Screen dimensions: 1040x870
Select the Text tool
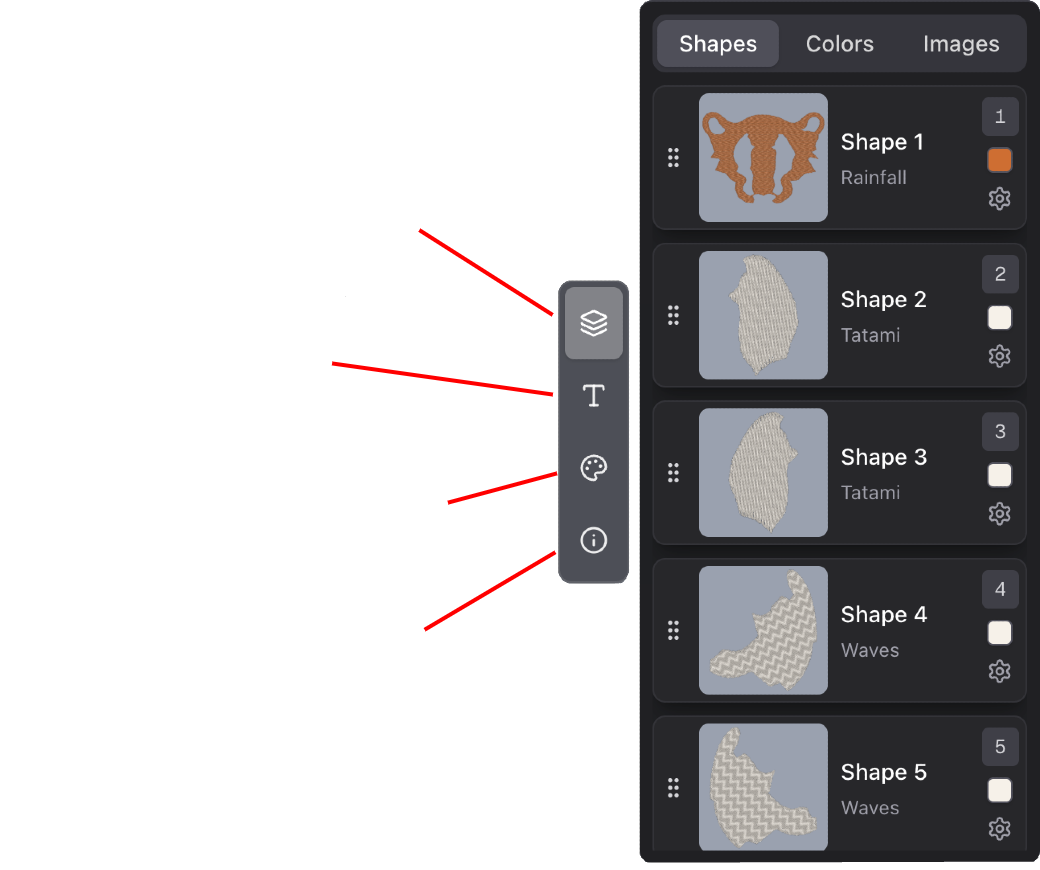pyautogui.click(x=594, y=395)
